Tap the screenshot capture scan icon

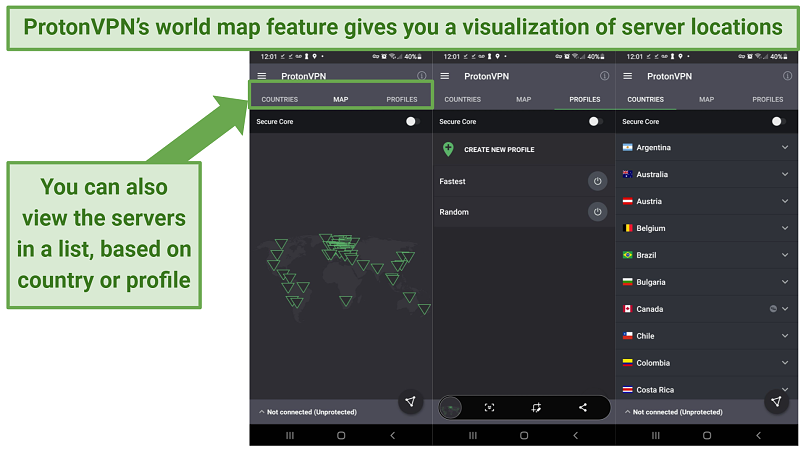tap(489, 408)
